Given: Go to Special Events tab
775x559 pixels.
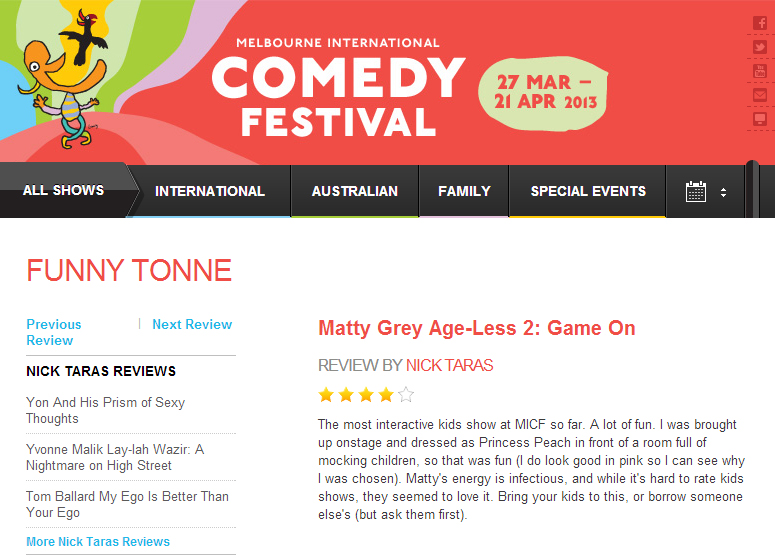Looking at the screenshot, I should (x=588, y=191).
